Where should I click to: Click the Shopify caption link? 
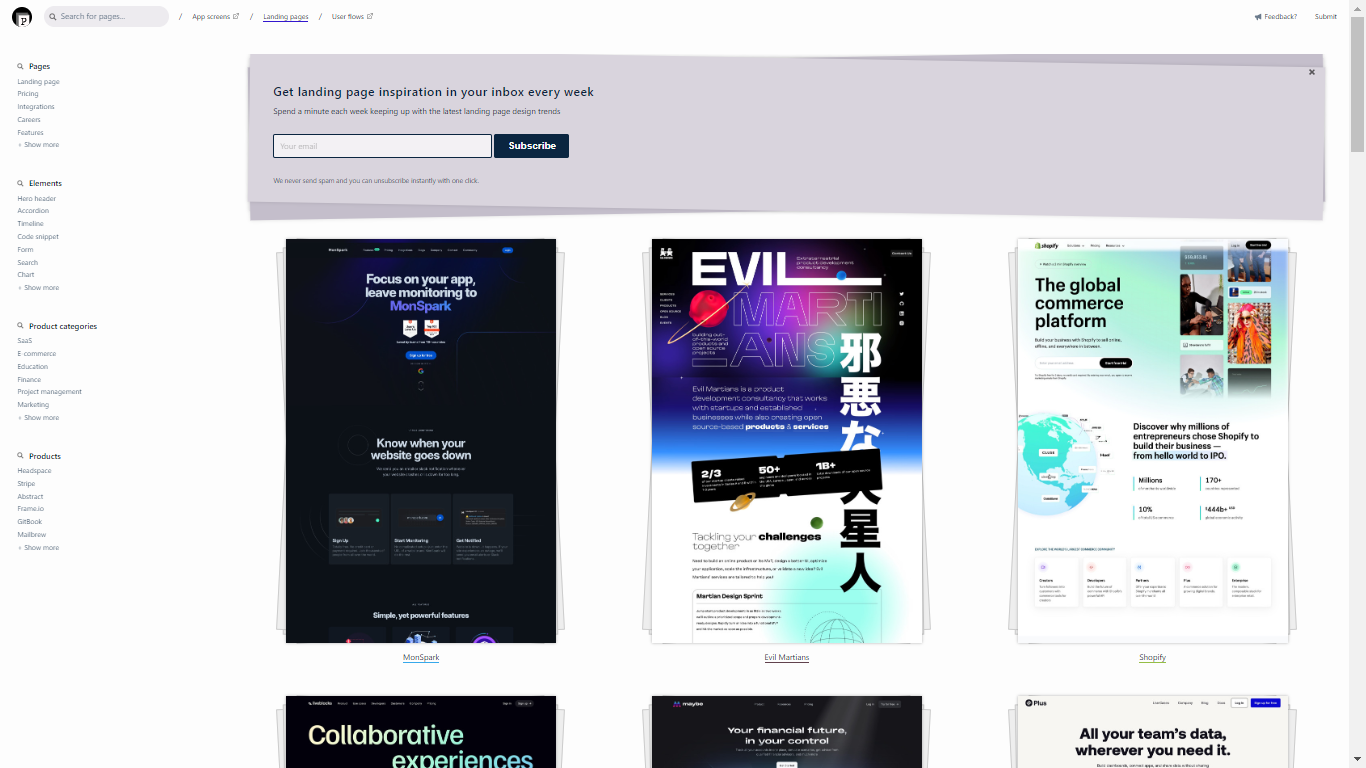pos(1152,658)
